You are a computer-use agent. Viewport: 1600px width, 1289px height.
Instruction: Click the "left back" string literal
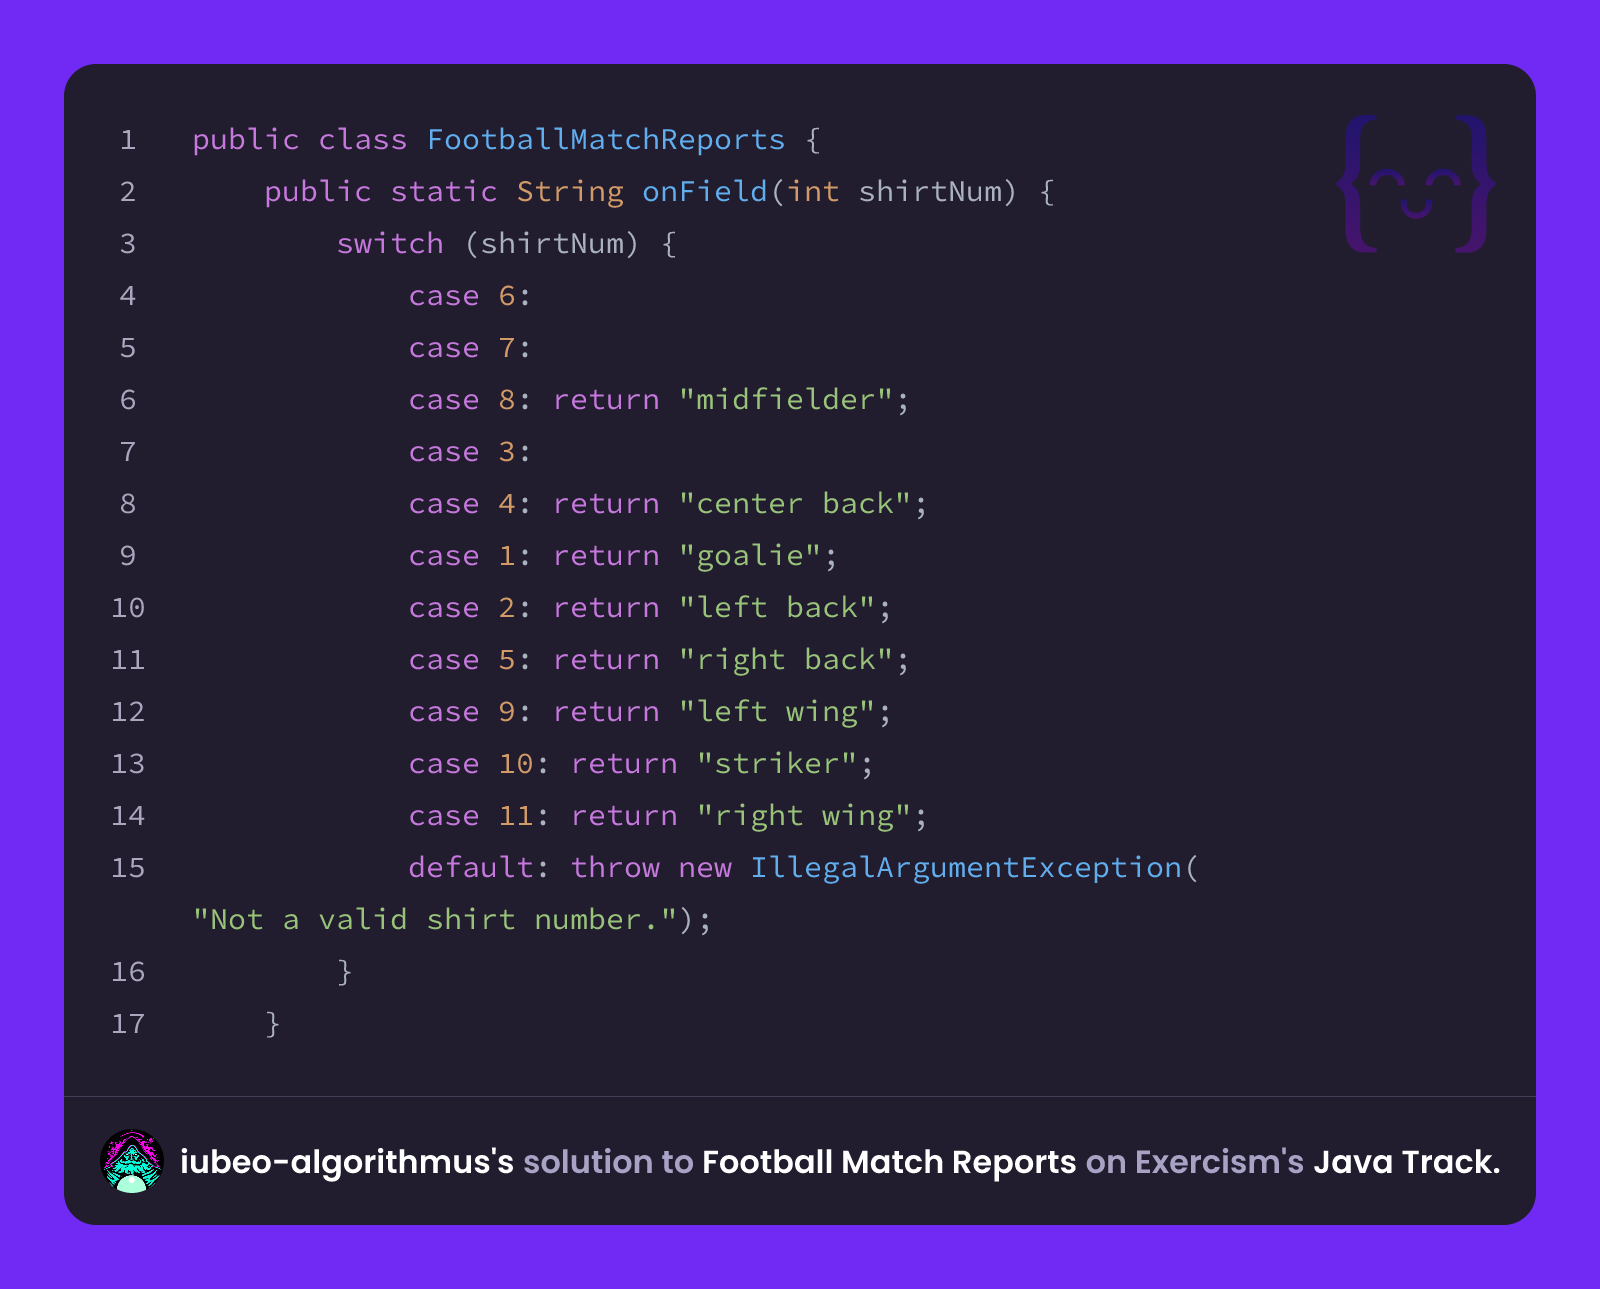coord(776,608)
